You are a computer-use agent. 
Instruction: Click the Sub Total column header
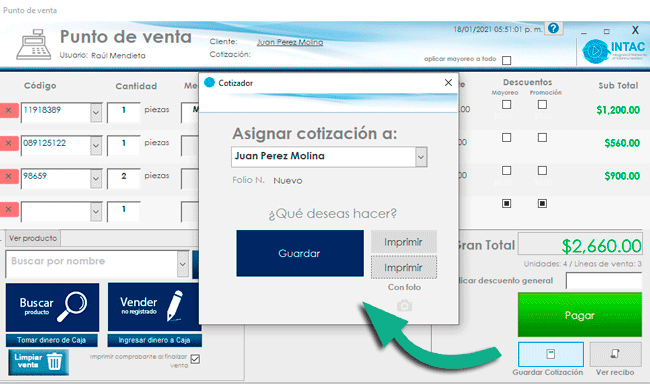[x=618, y=86]
